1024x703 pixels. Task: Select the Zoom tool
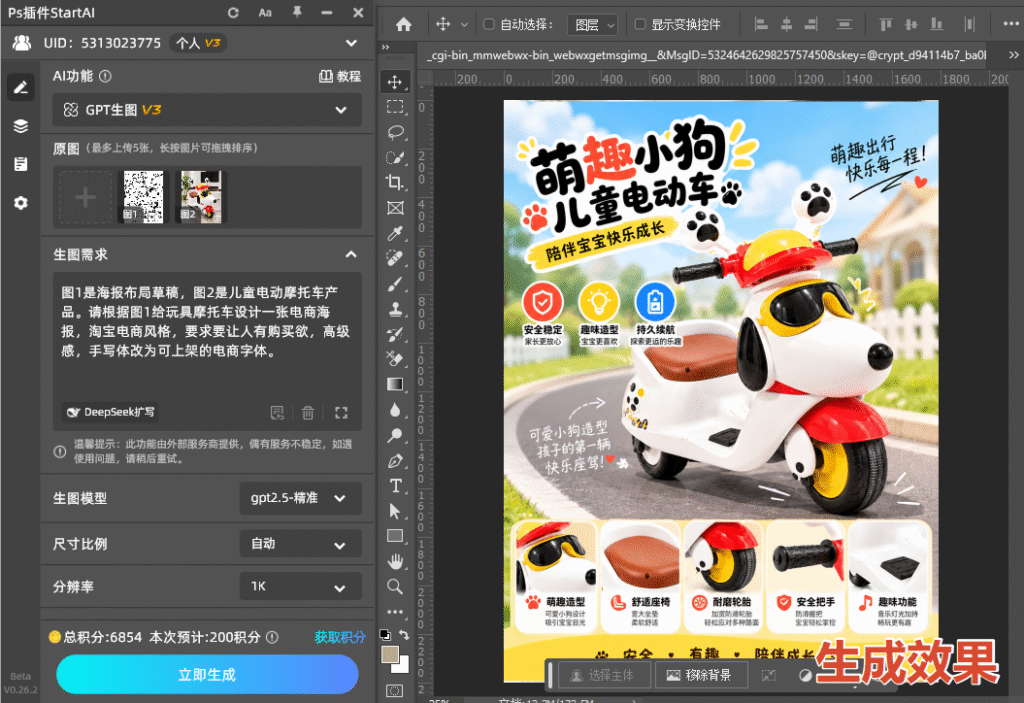click(x=394, y=587)
